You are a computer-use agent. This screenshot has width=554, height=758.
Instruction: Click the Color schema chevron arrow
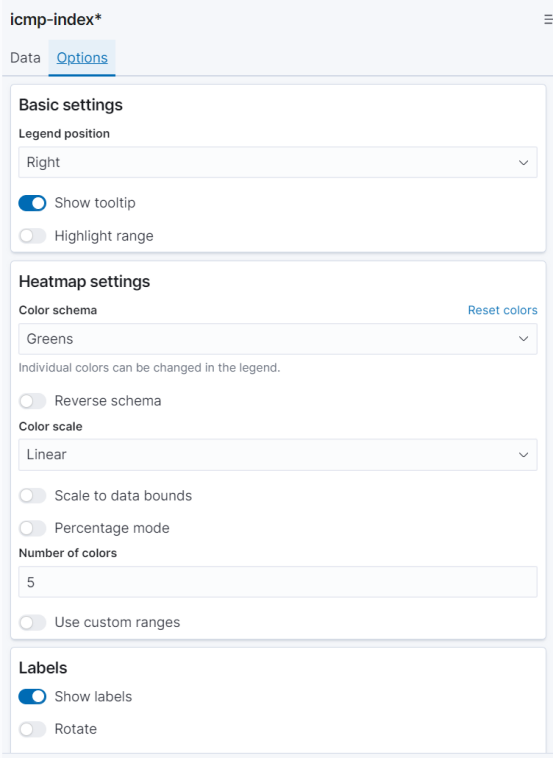point(523,339)
